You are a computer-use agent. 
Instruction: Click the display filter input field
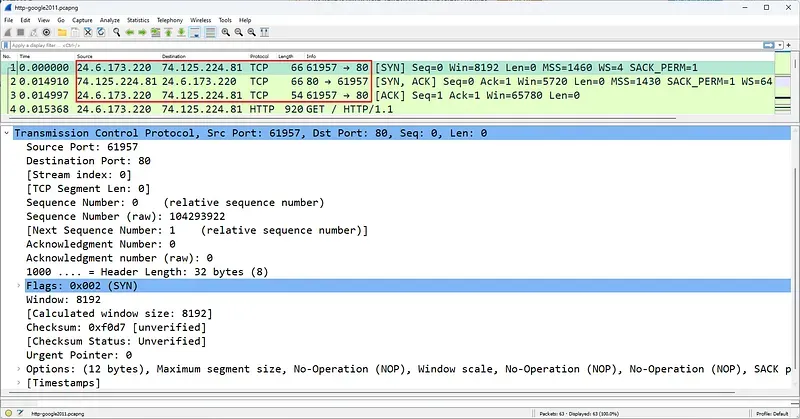click(x=386, y=45)
